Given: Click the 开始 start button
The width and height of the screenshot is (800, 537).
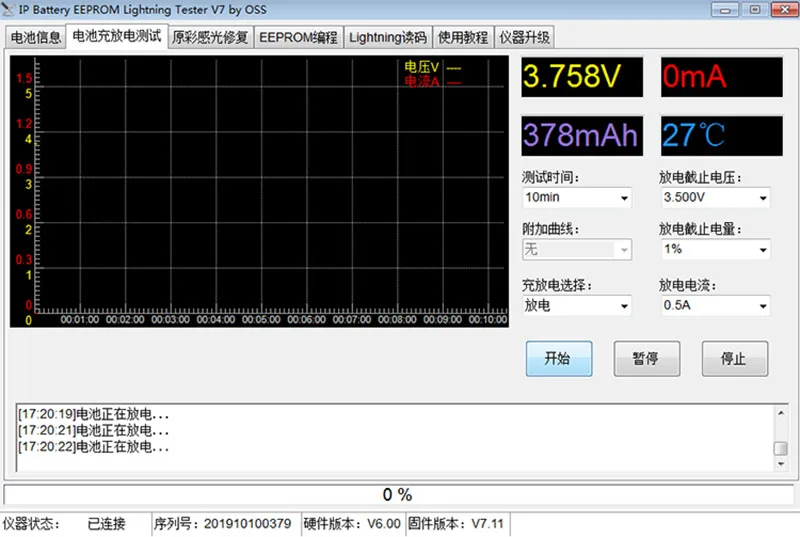Looking at the screenshot, I should [x=559, y=359].
